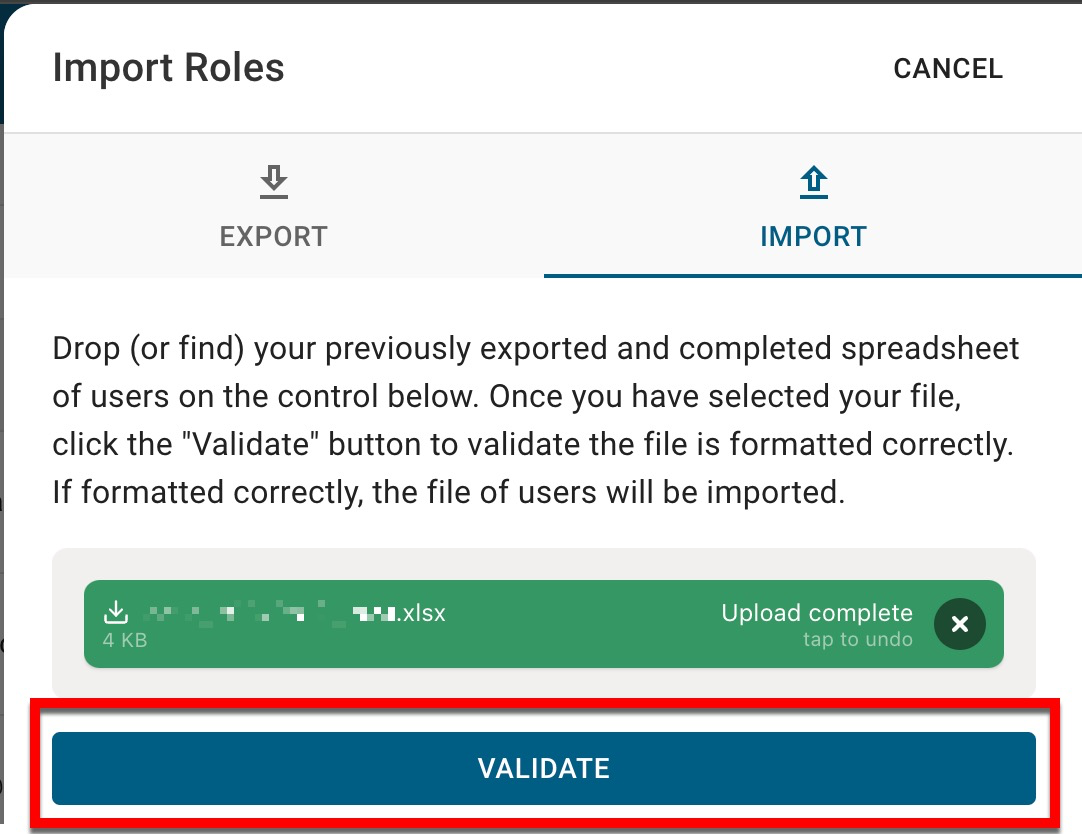Viewport: 1082px width, 834px height.
Task: Click the divider line under the dialog header
Action: [543, 133]
